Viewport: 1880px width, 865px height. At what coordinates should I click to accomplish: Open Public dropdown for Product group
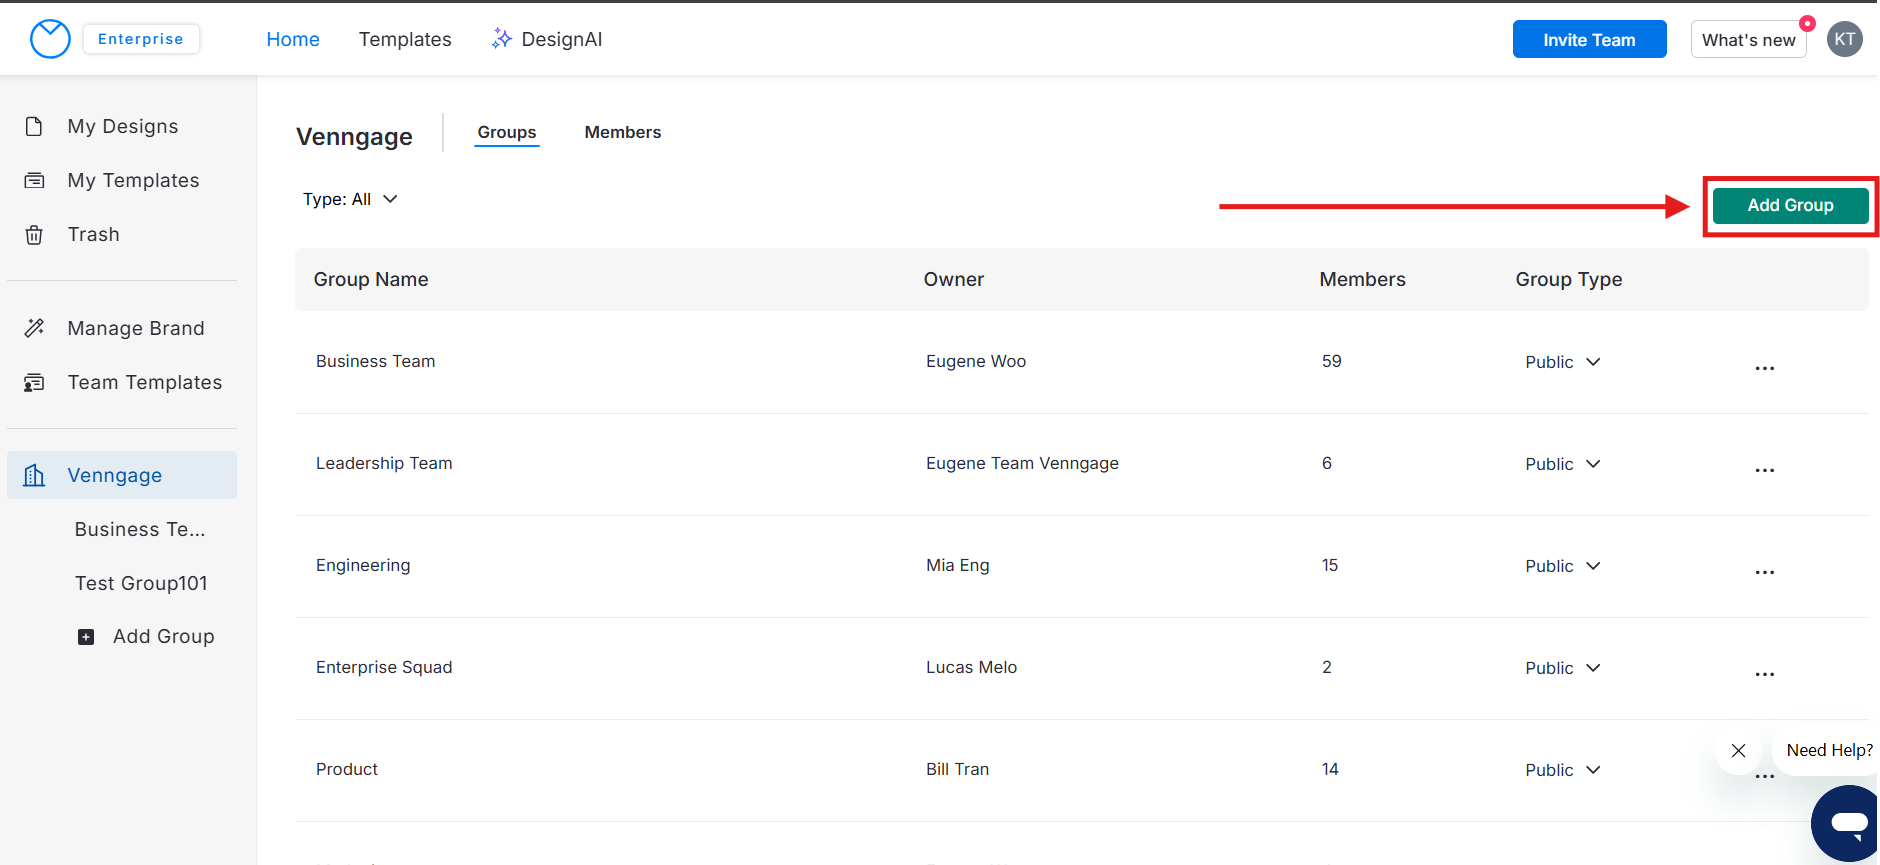pyautogui.click(x=1562, y=770)
